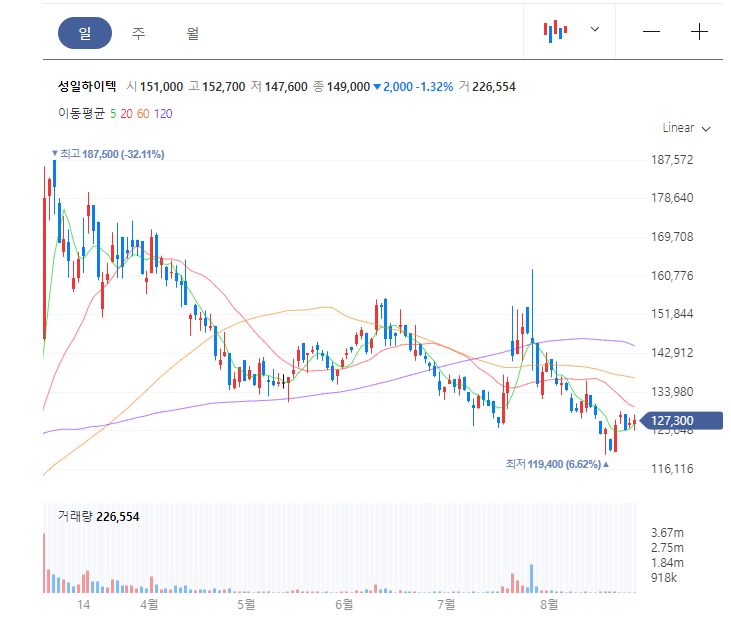
Task: Click the 3.67m volume axis label
Action: (x=667, y=532)
